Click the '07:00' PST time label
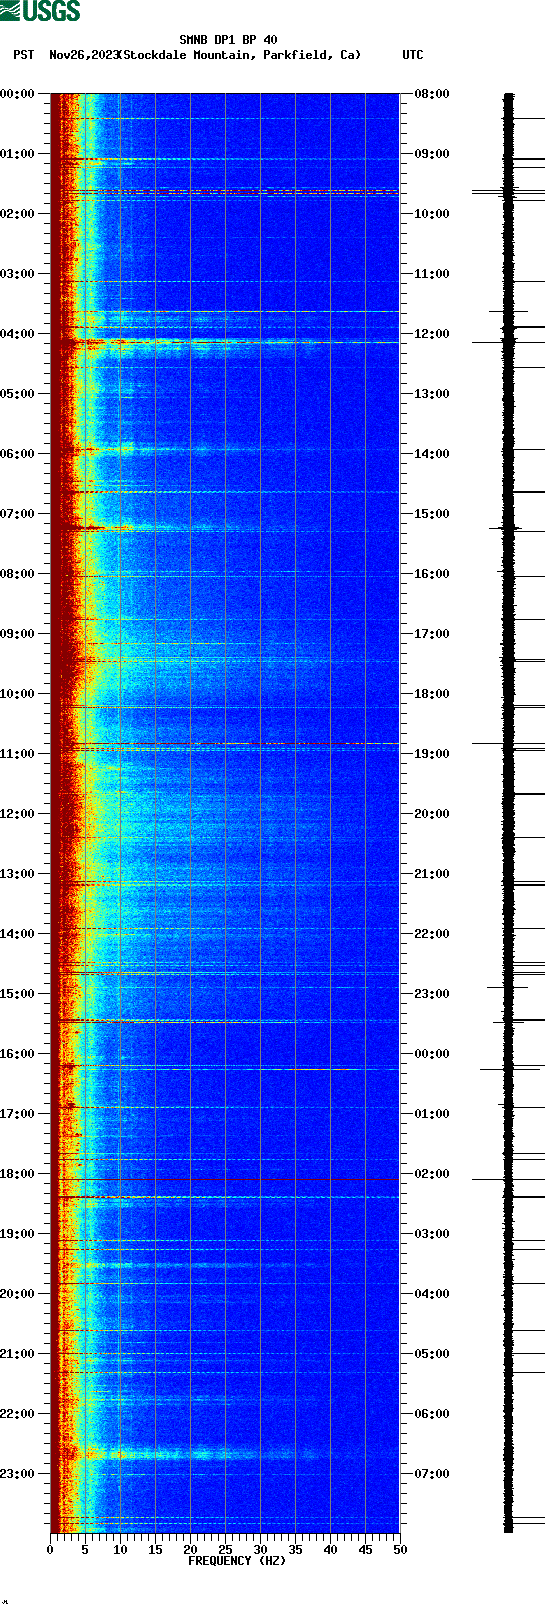The image size is (552, 1613). tap(17, 514)
